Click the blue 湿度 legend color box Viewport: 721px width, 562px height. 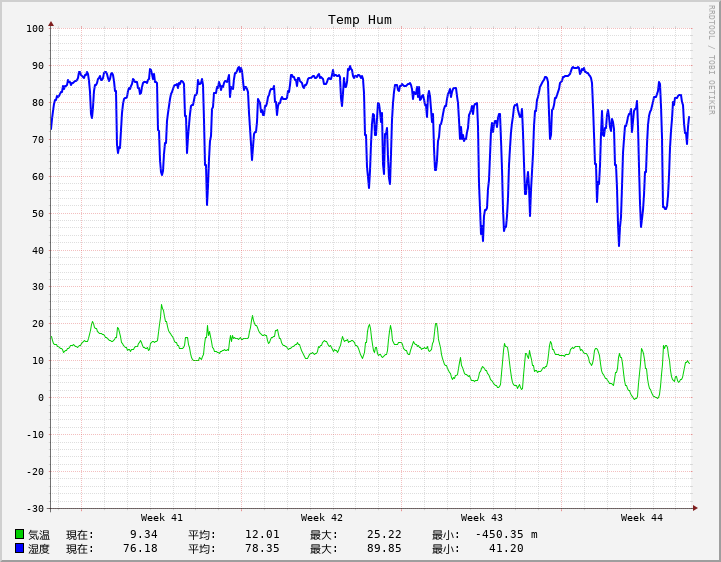pos(19,548)
